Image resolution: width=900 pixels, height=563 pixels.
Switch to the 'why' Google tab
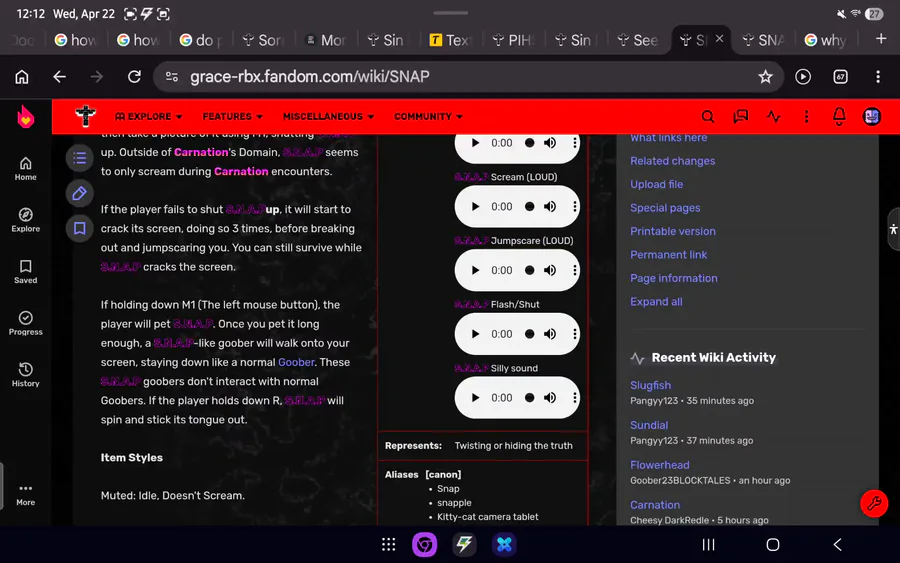point(825,40)
